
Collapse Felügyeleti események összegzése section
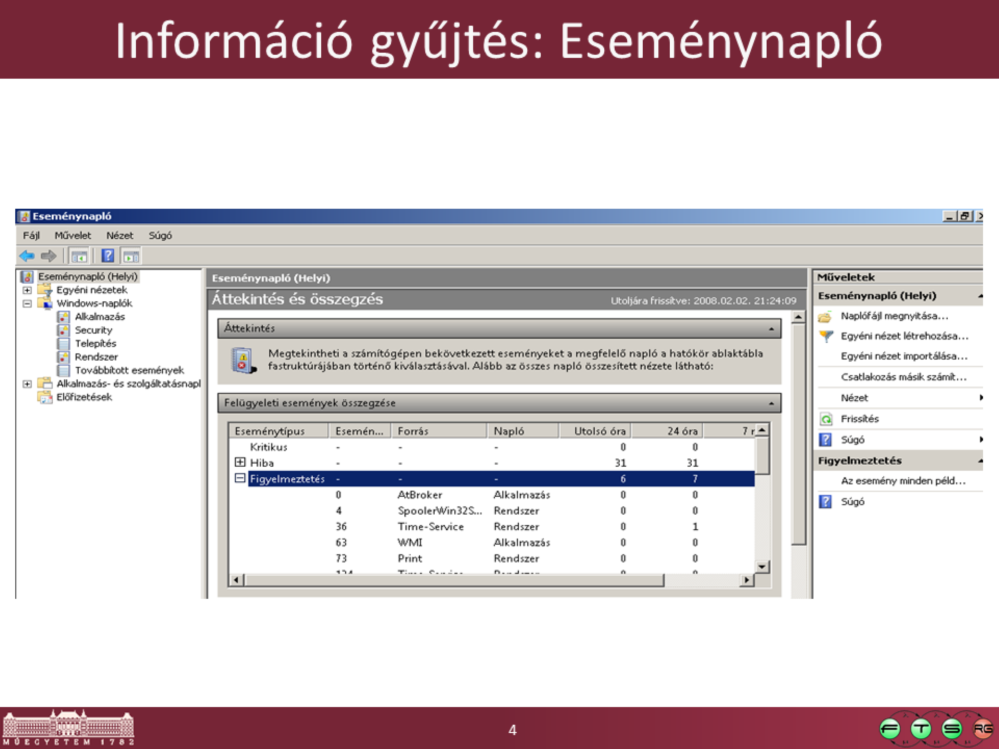[x=771, y=403]
